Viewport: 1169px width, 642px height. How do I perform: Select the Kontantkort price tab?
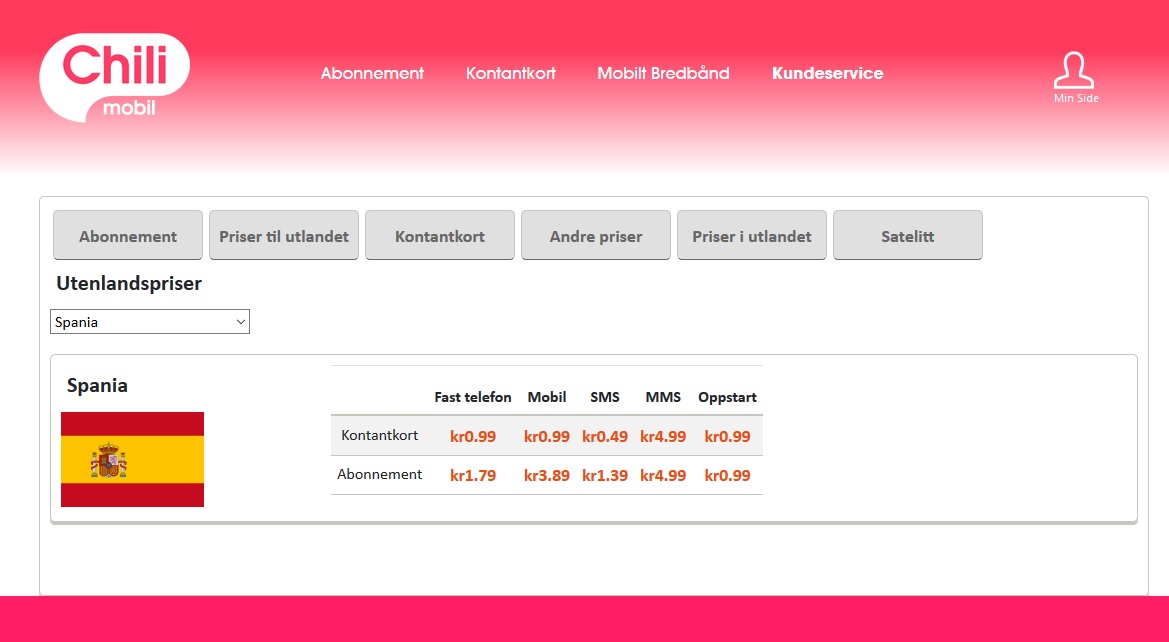(440, 236)
